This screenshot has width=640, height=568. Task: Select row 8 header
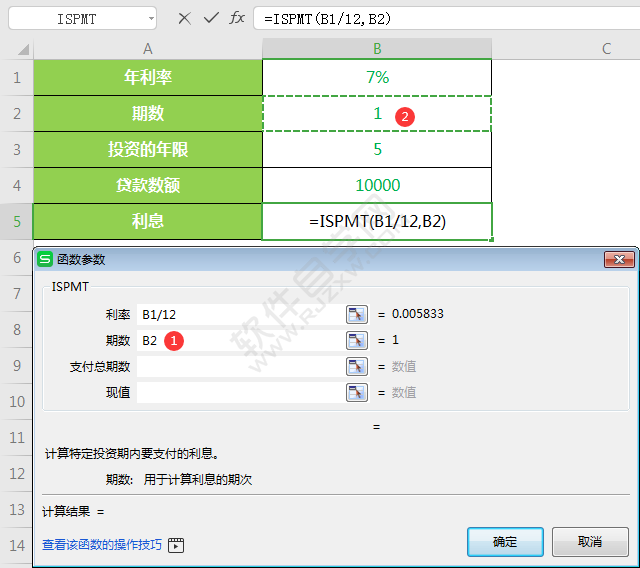click(17, 330)
